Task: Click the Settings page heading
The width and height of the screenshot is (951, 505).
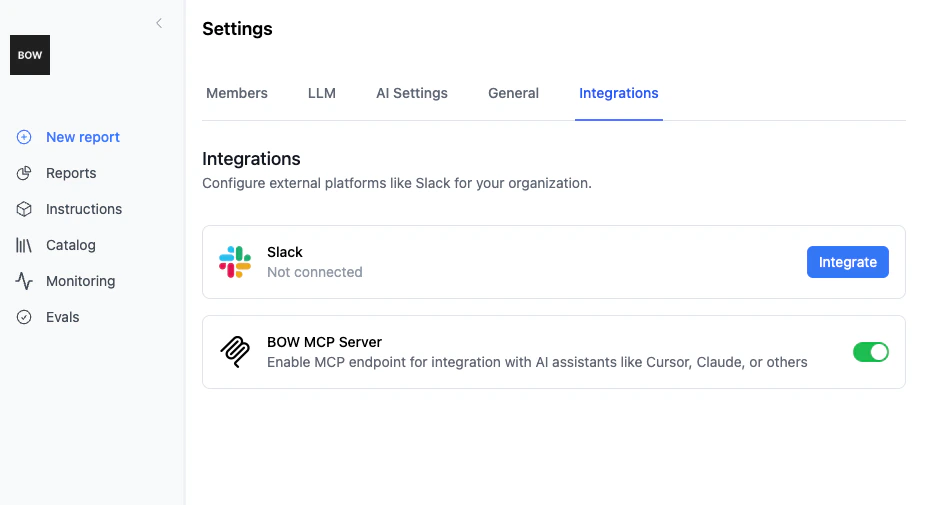Action: (237, 29)
